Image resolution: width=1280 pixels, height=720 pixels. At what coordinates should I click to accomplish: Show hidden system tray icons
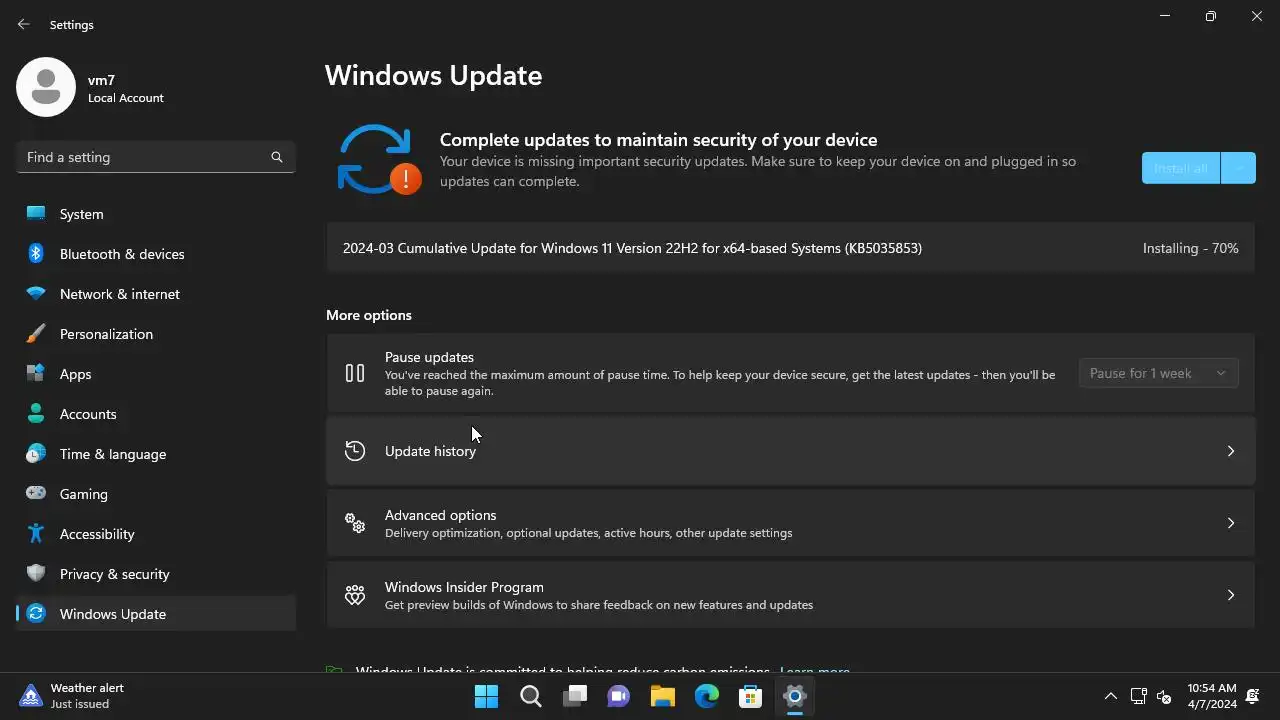[x=1110, y=696]
